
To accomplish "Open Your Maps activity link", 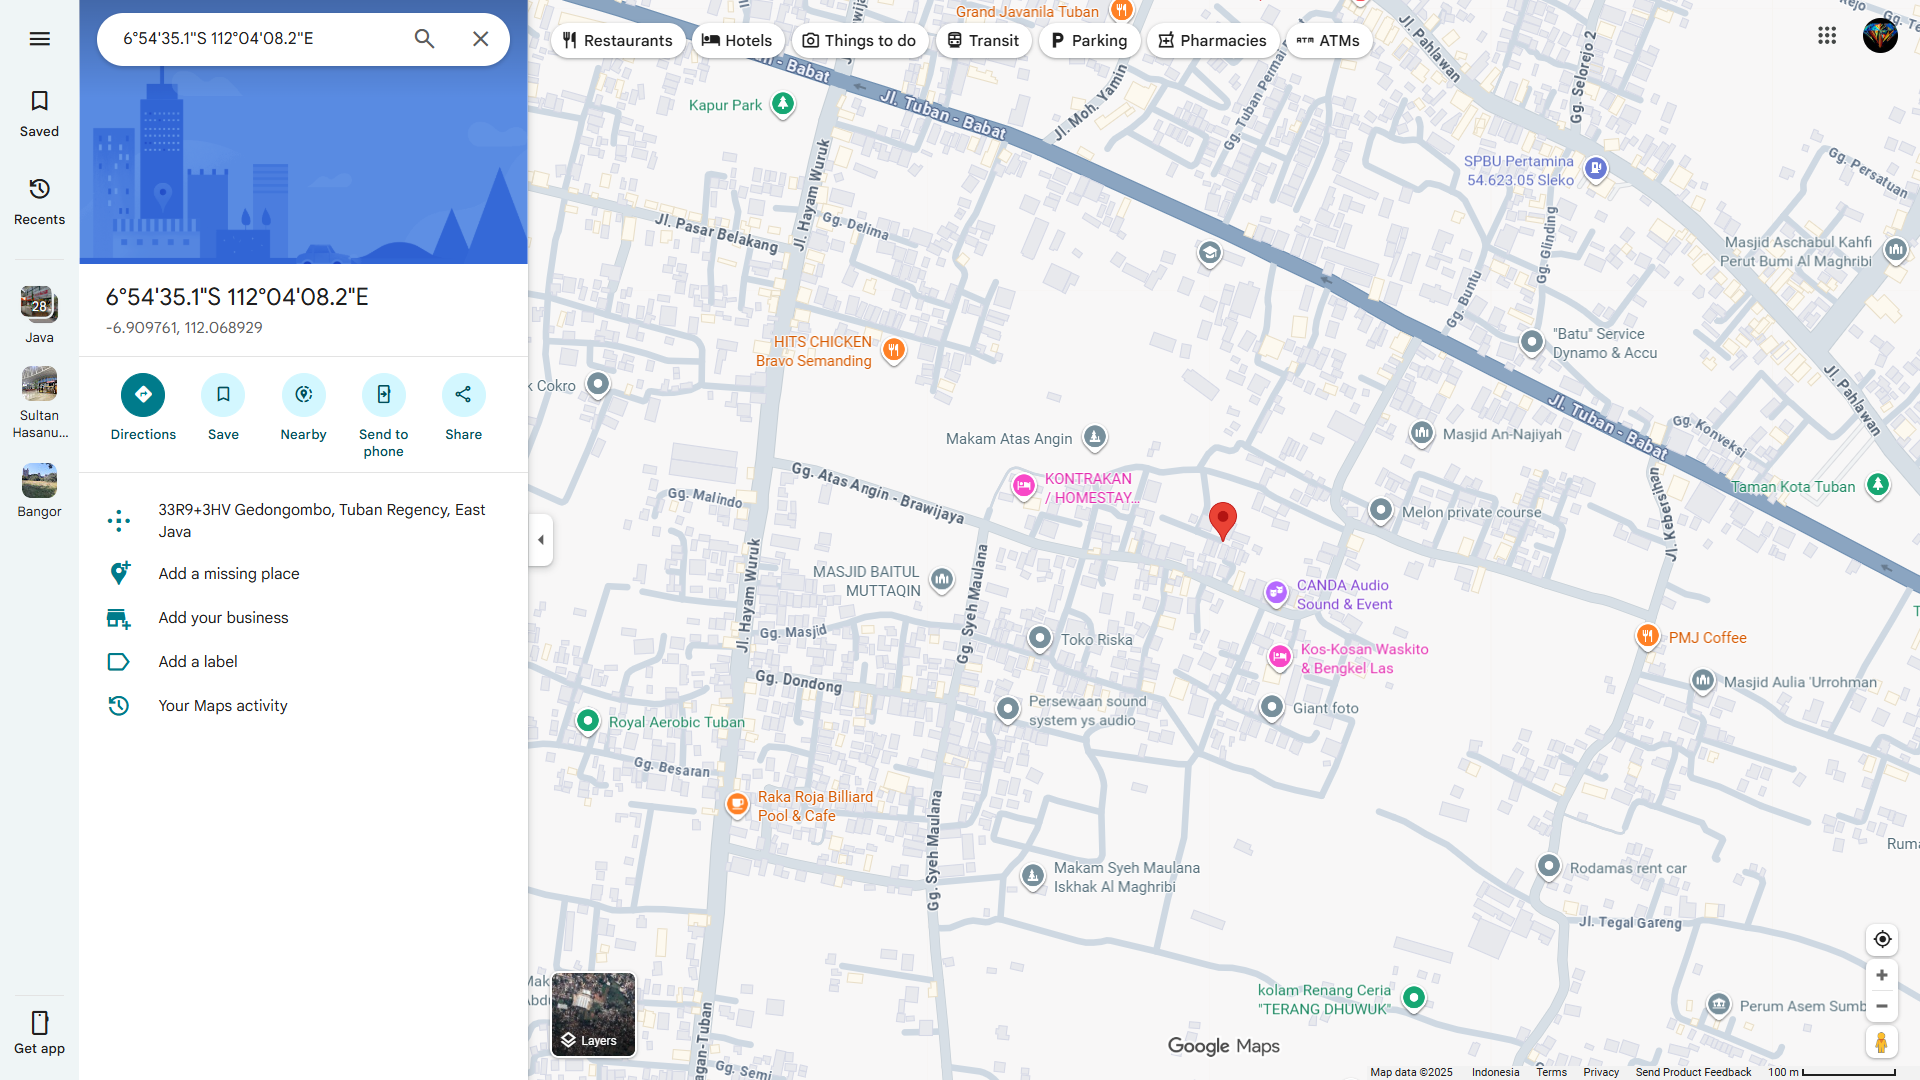I will 222,706.
